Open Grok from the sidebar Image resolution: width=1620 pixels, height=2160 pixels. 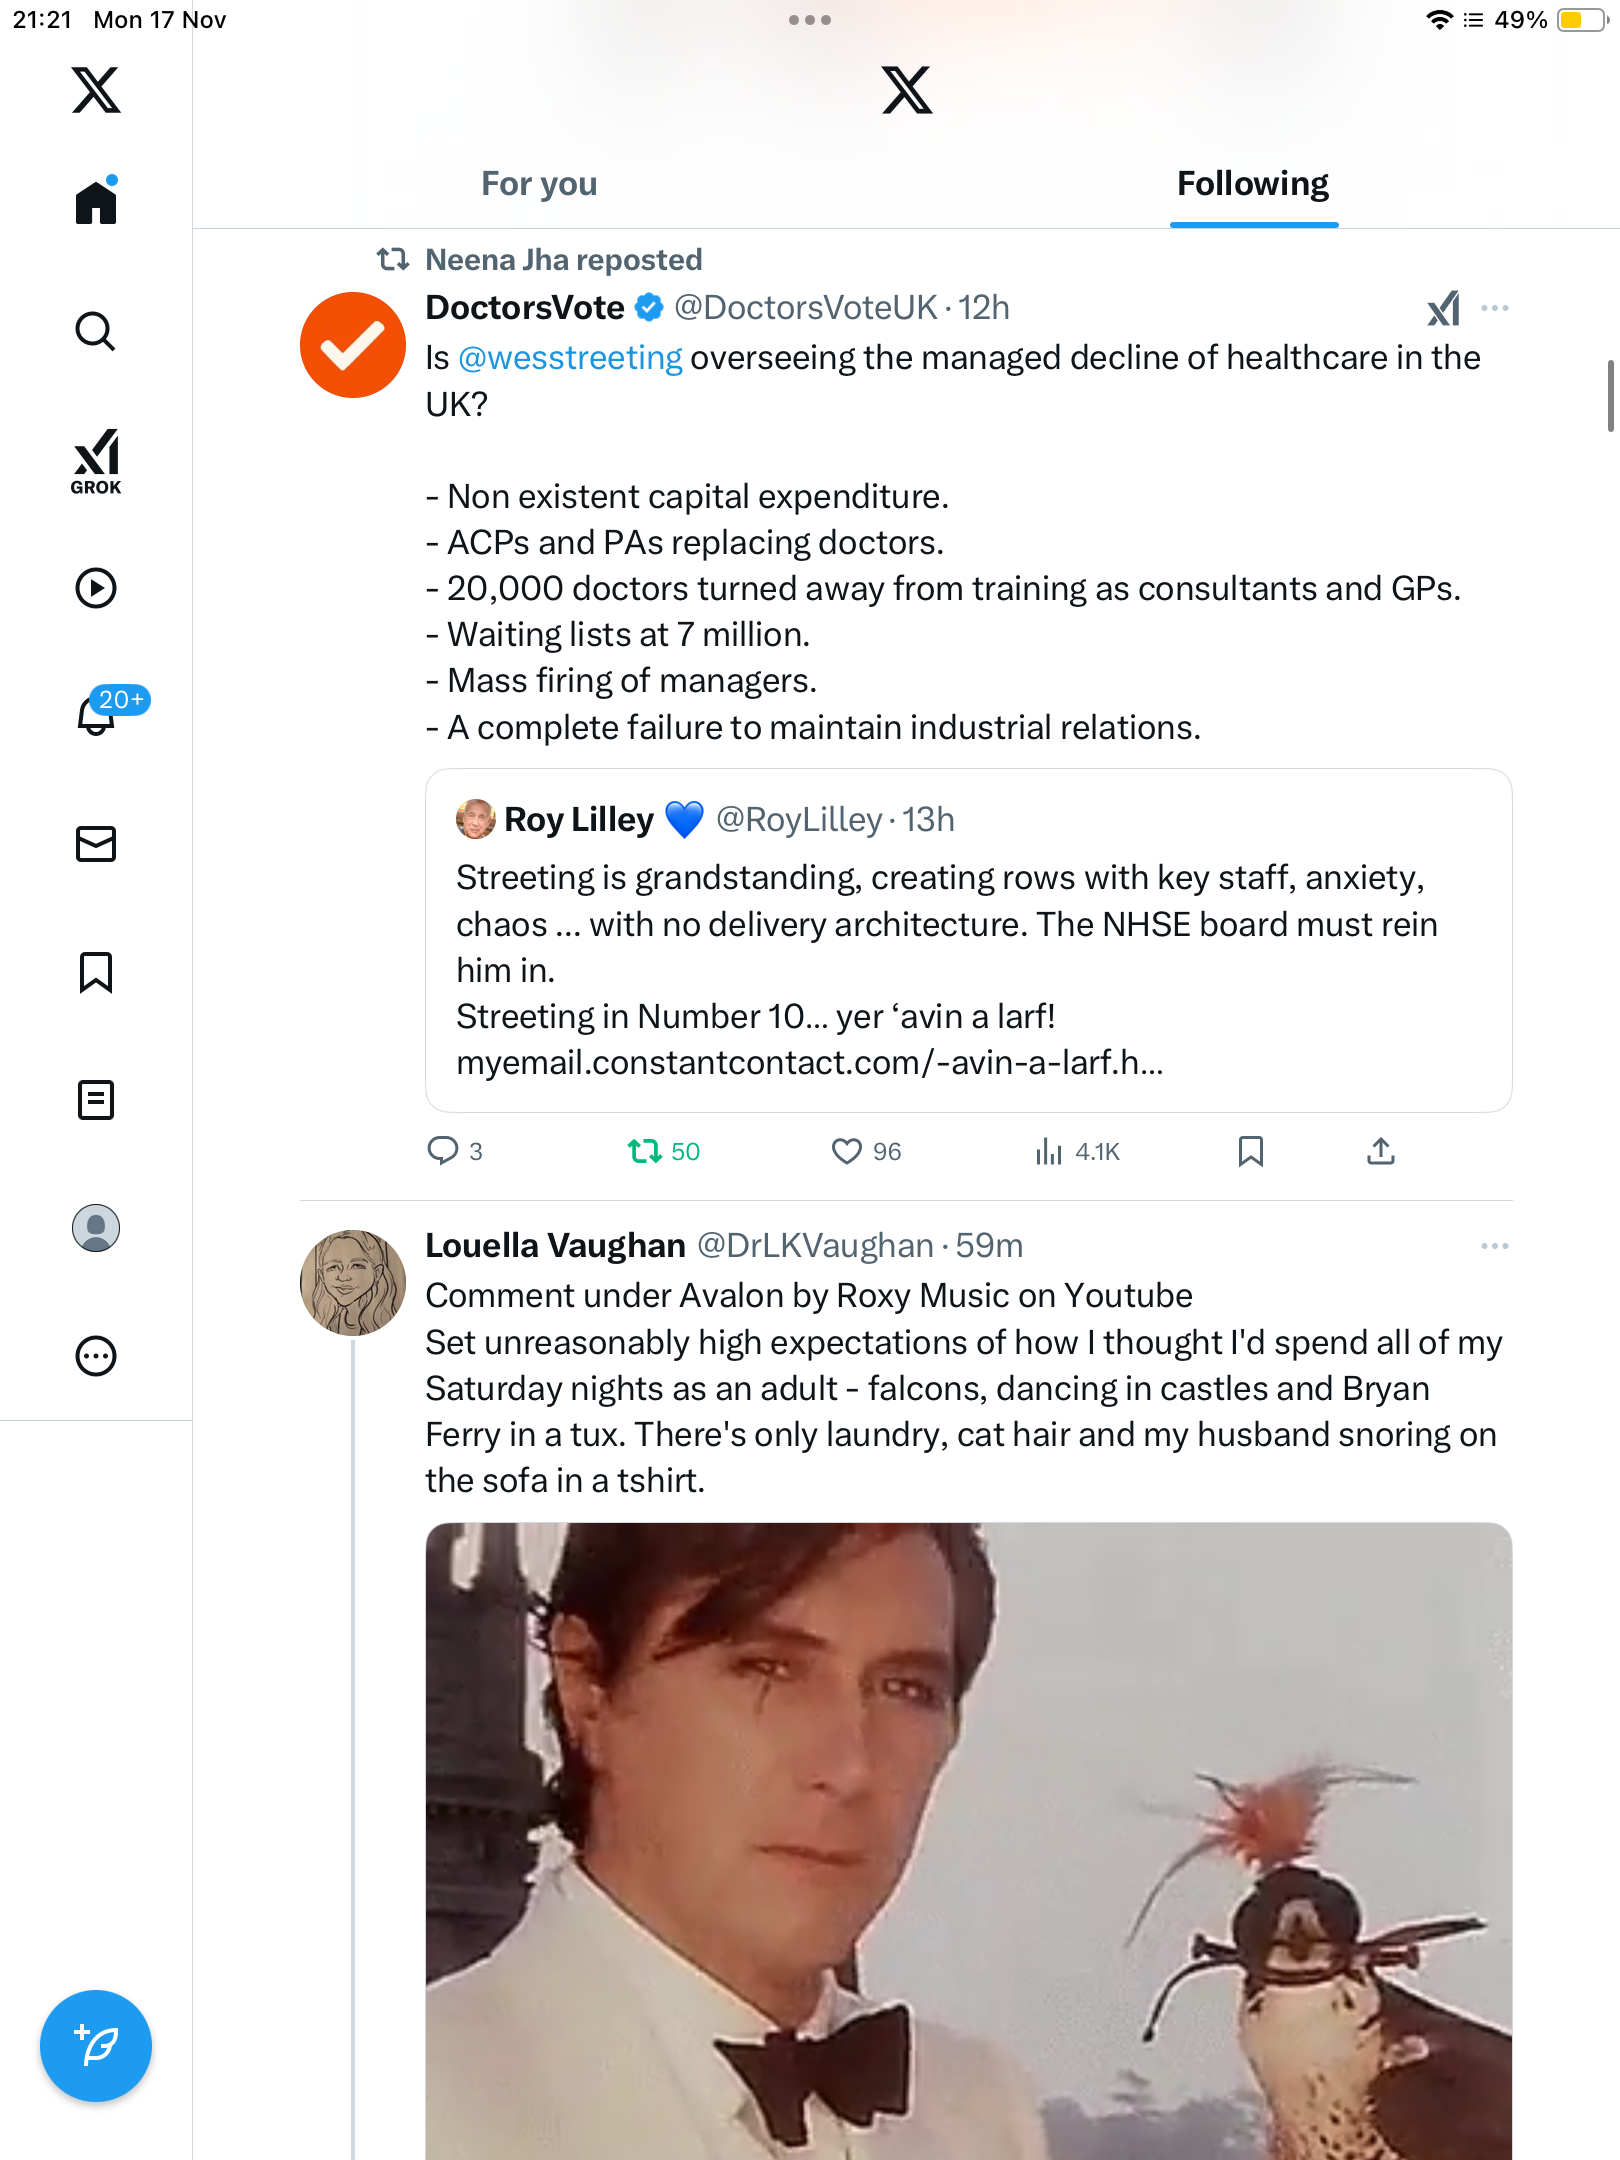tap(96, 461)
